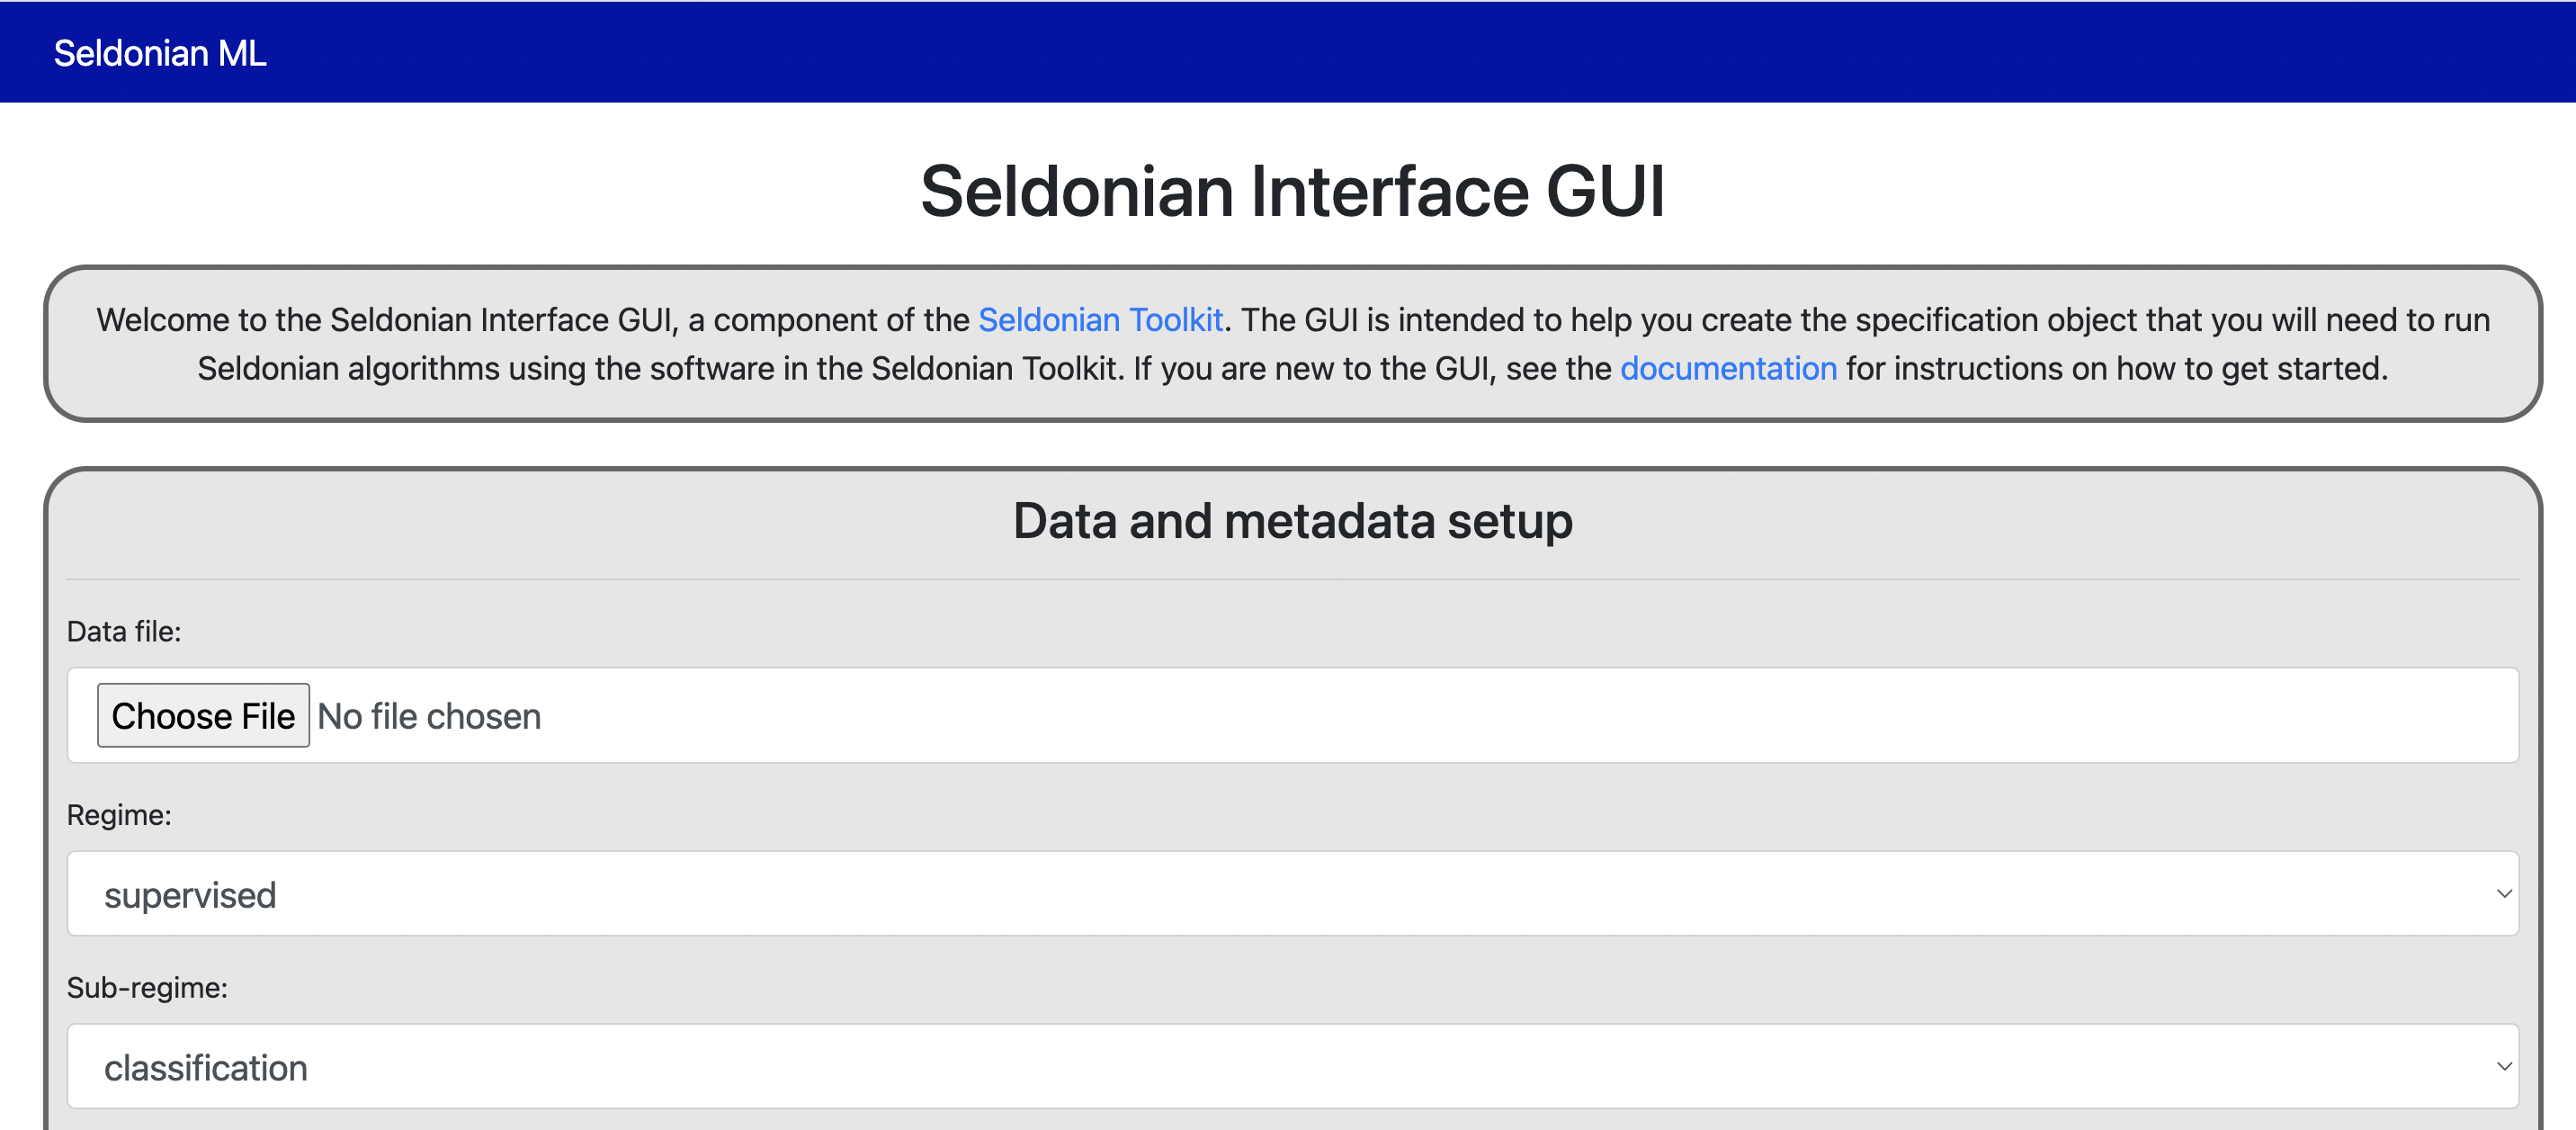Click the divider line under setup heading
This screenshot has width=2576, height=1130.
1292,579
